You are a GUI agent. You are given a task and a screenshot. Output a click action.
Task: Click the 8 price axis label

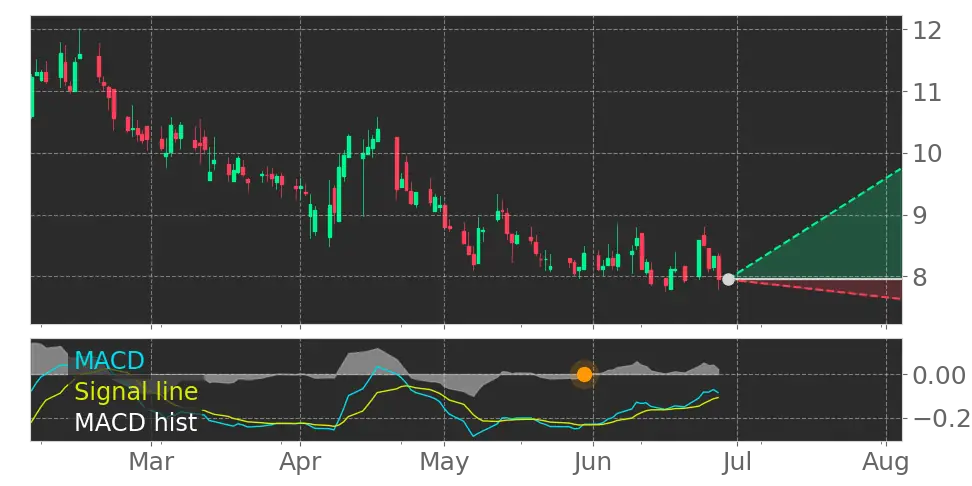[x=921, y=277]
